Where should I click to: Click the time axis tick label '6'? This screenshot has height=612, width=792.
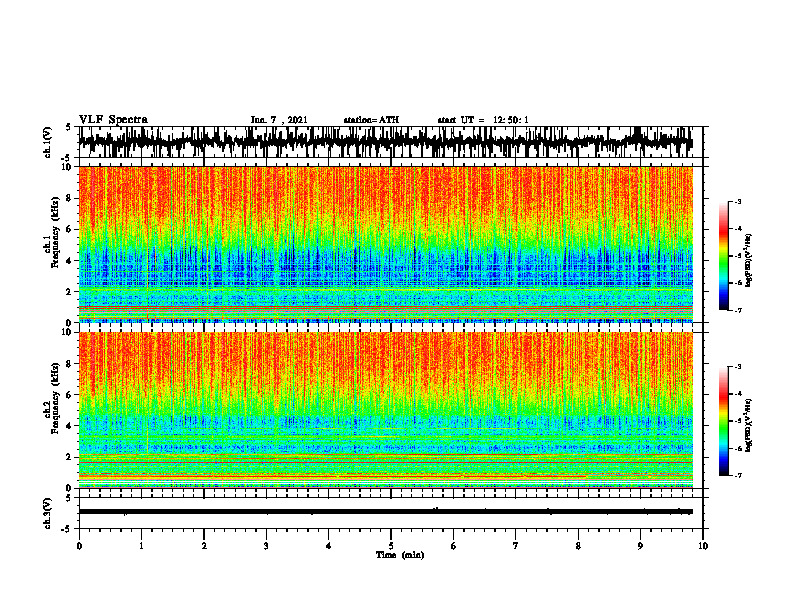click(454, 546)
